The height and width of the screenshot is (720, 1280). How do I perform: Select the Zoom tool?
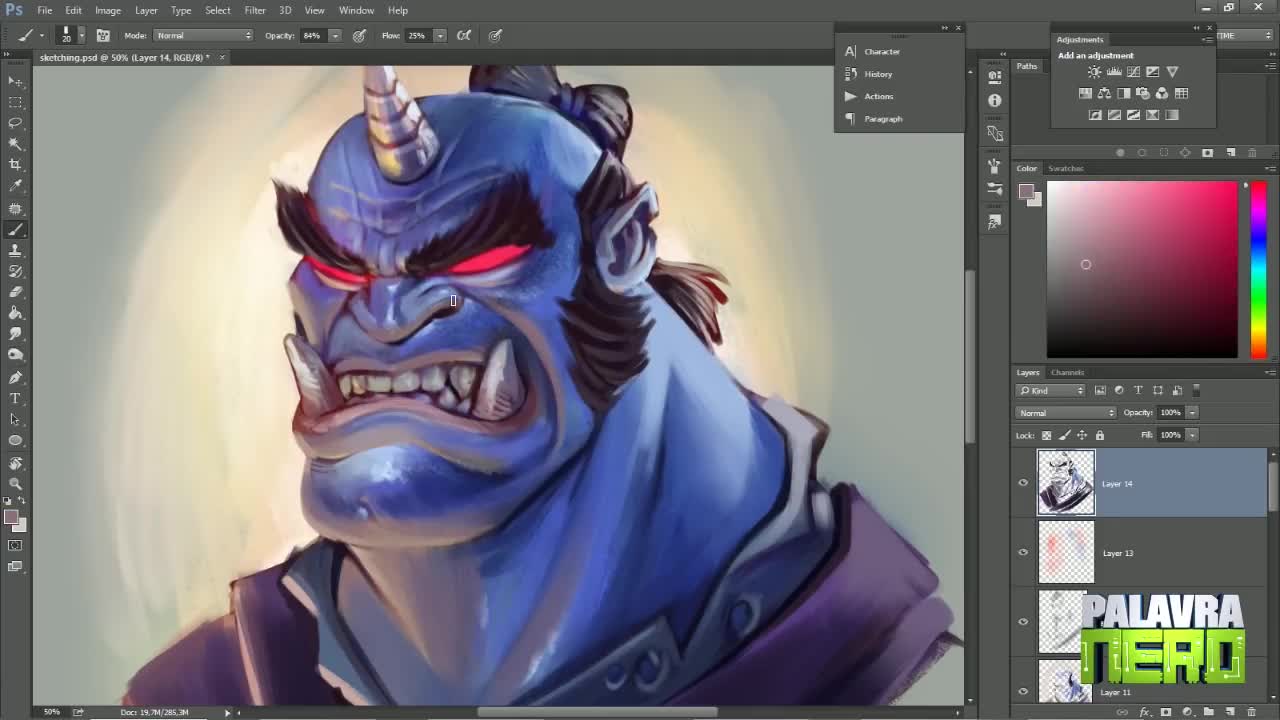pyautogui.click(x=15, y=484)
